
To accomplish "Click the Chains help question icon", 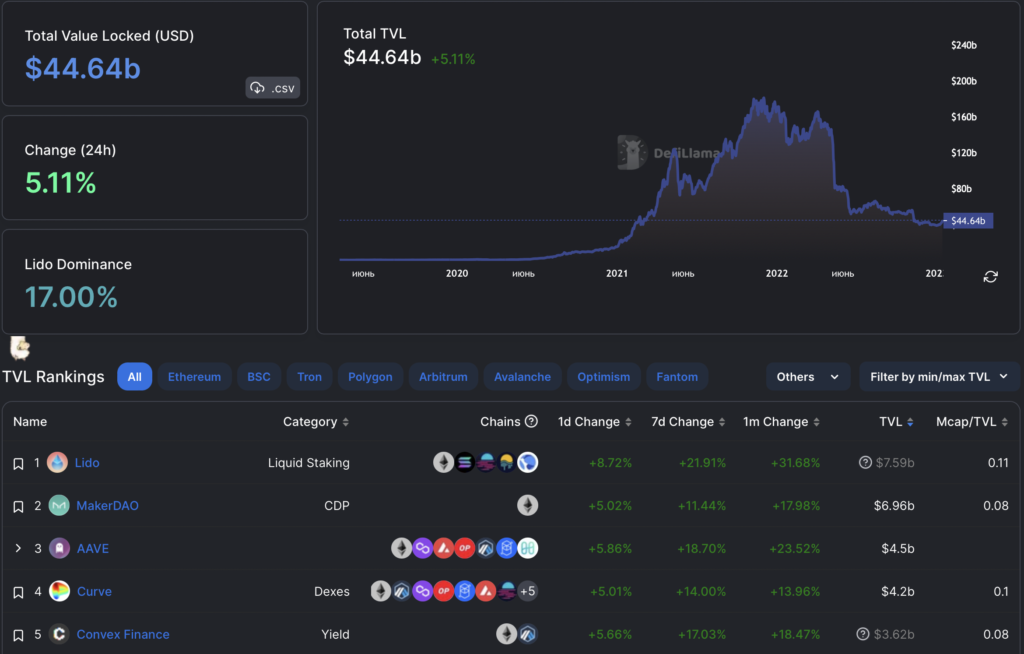I will pyautogui.click(x=531, y=422).
